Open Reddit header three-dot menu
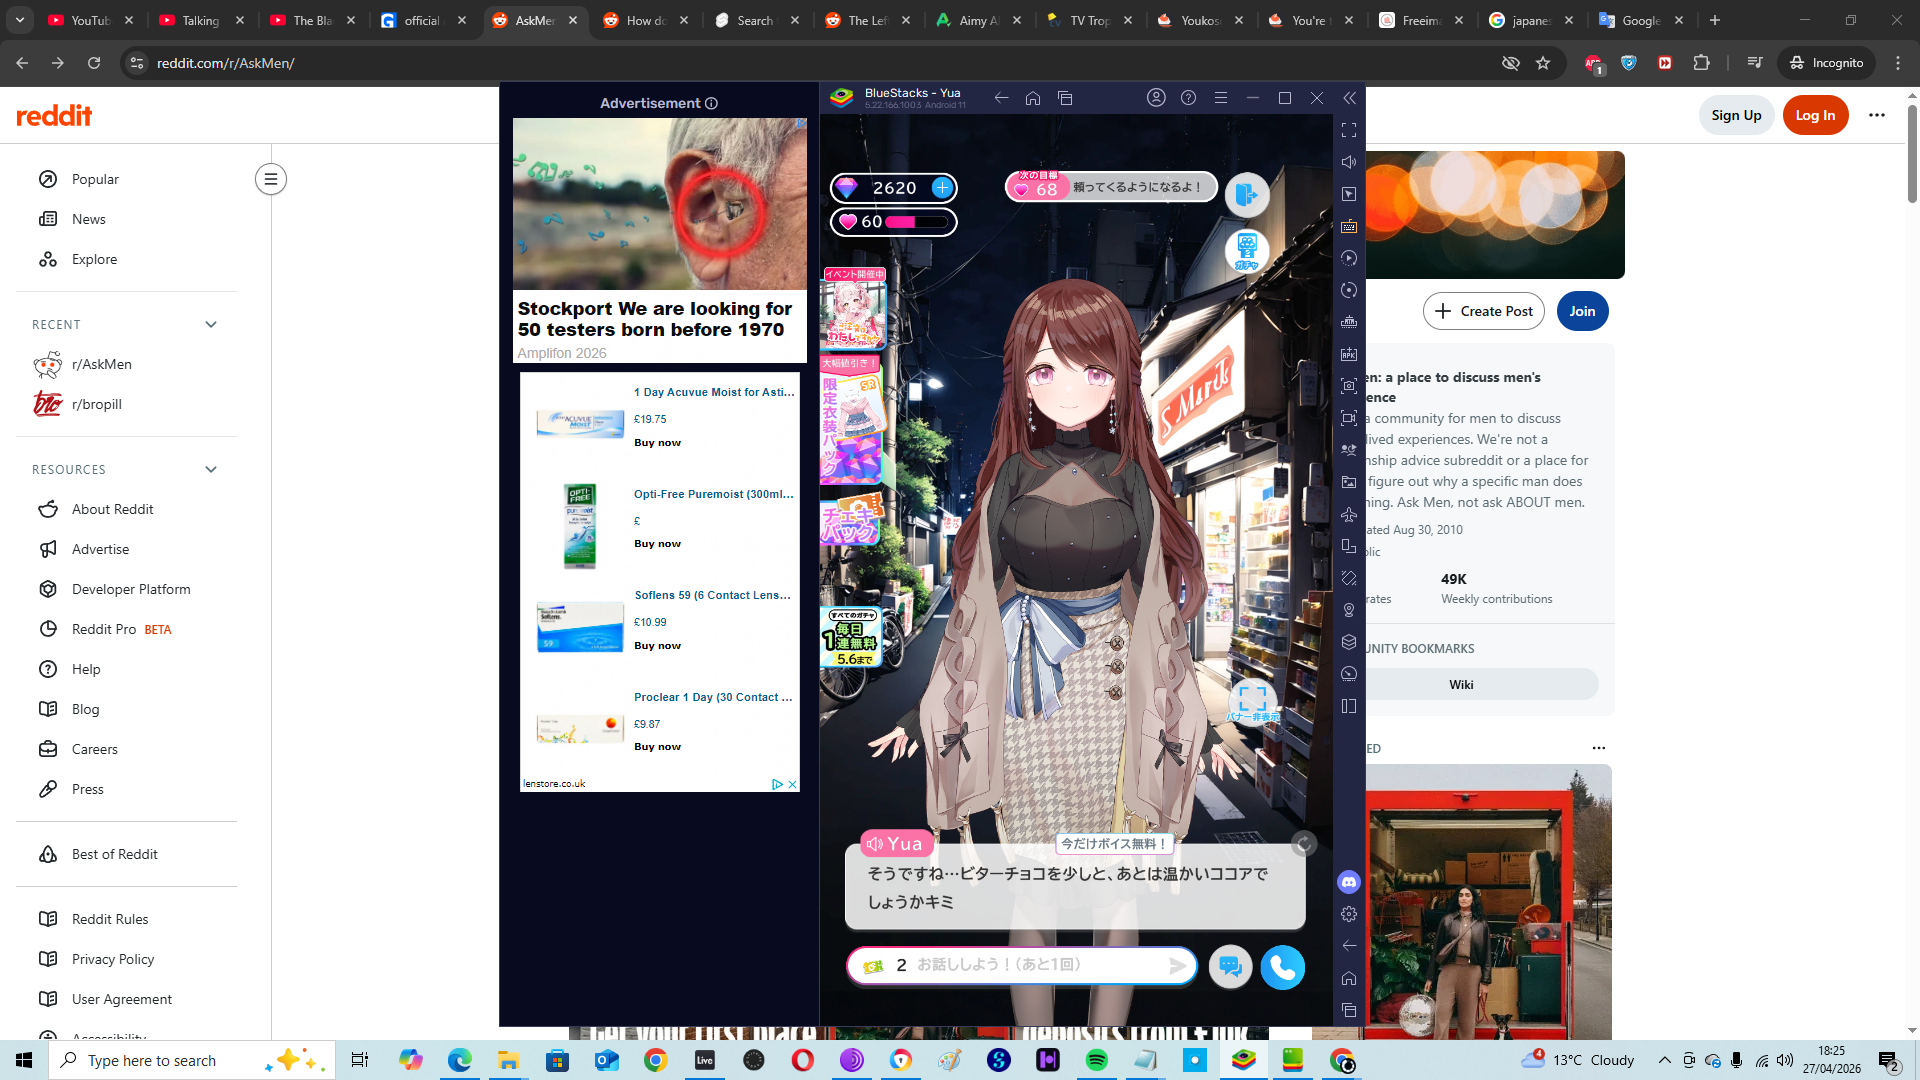Image resolution: width=1920 pixels, height=1080 pixels. coord(1877,115)
